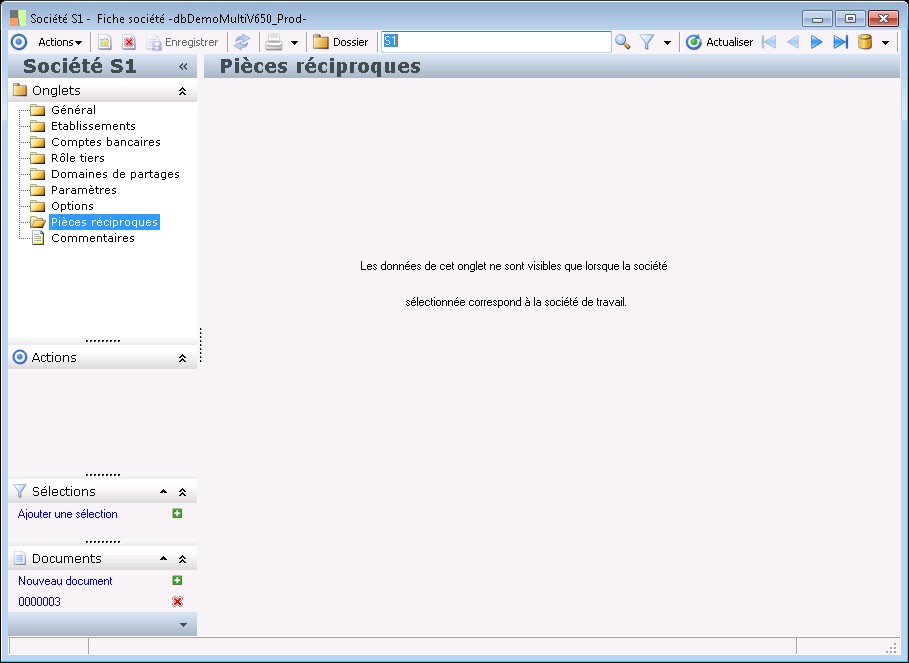The width and height of the screenshot is (909, 663).
Task: Go to the next record
Action: point(816,42)
